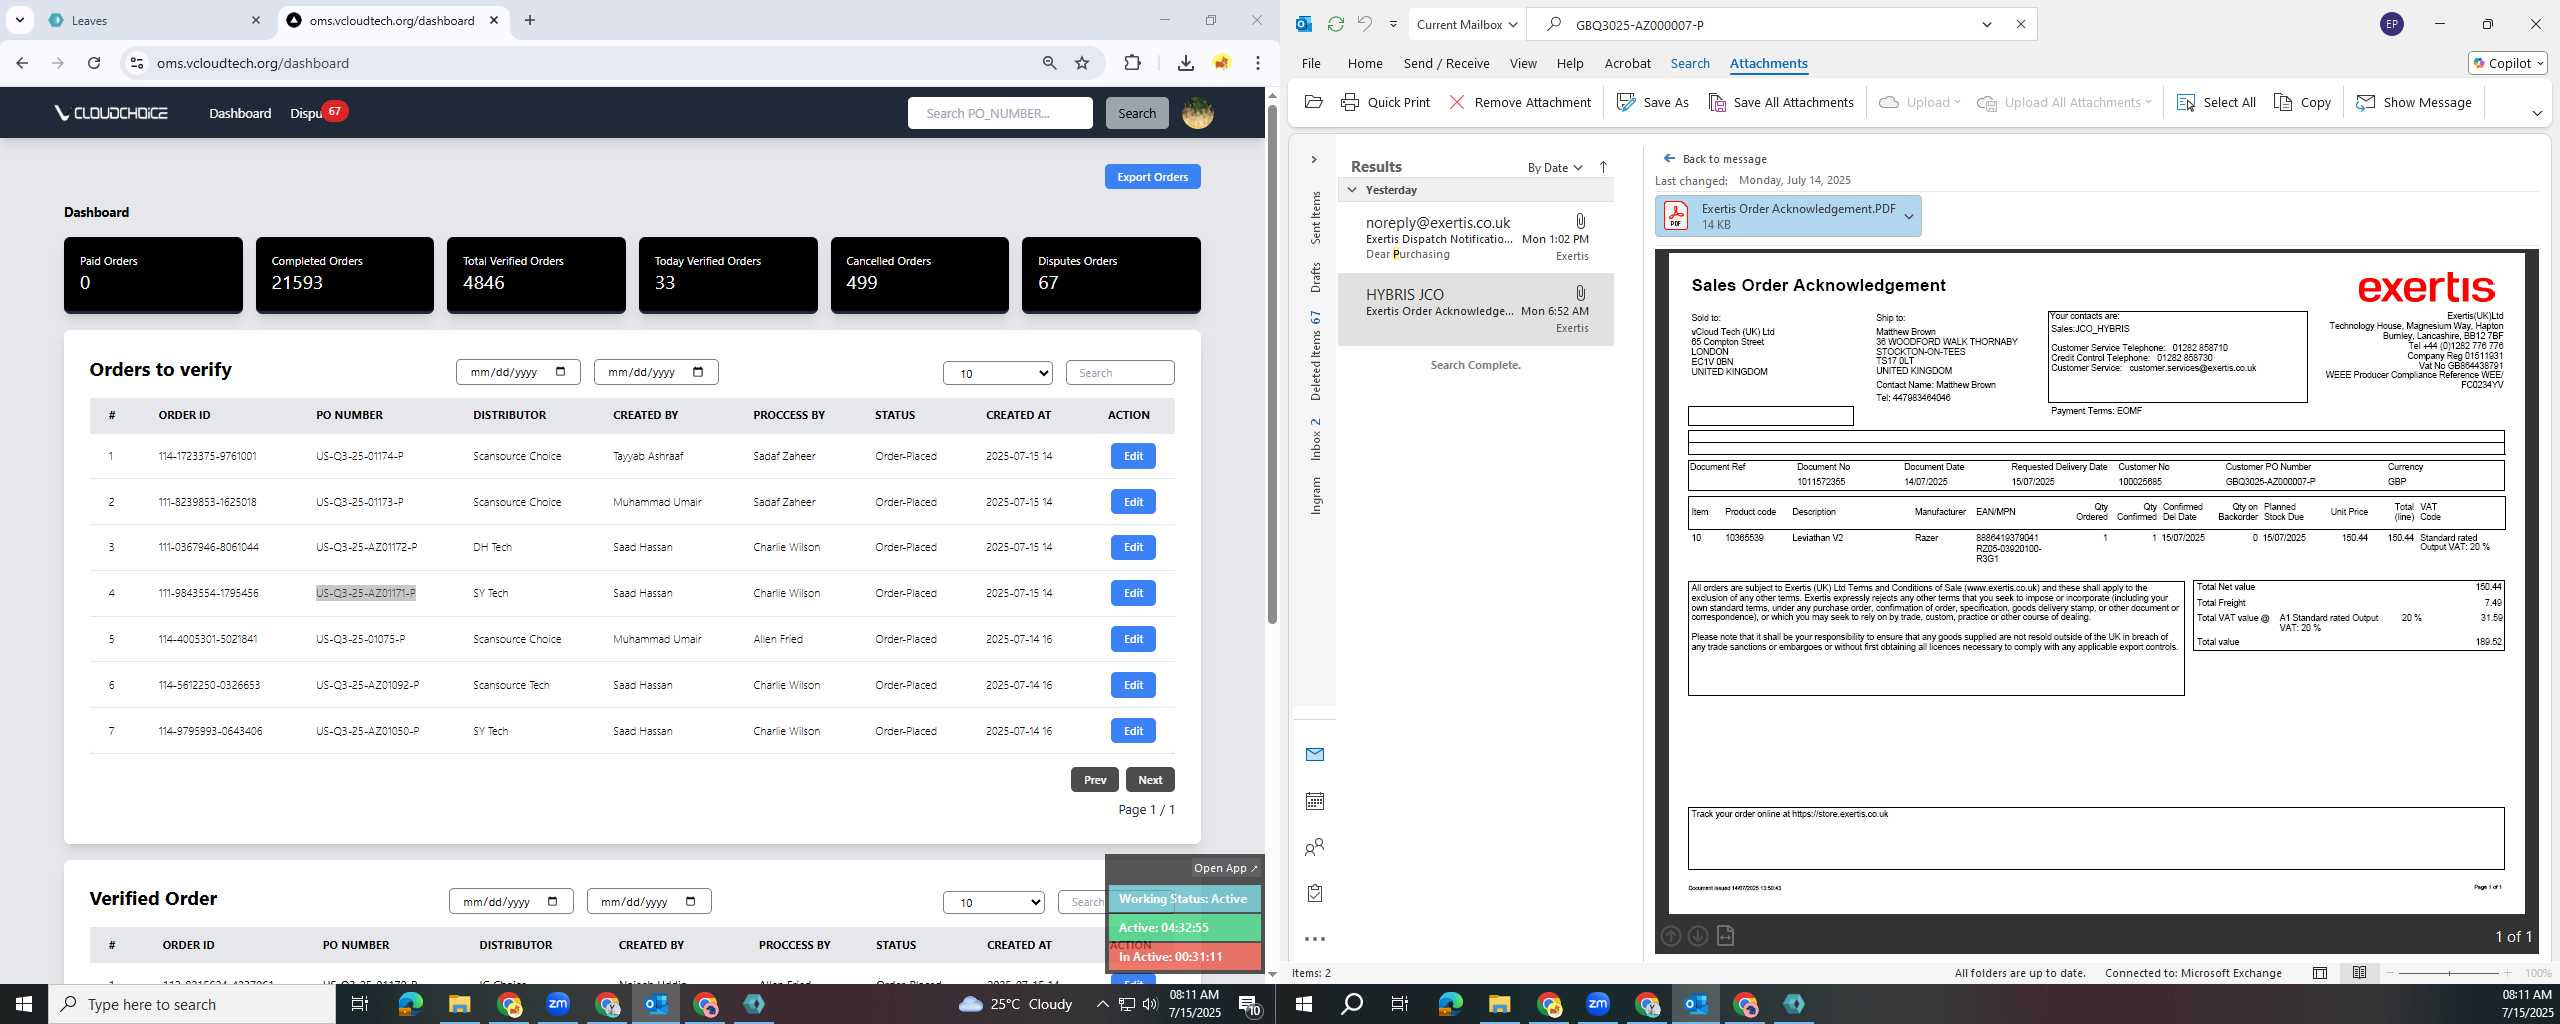Click Edit for order 114-1723375-9761001

click(1133, 456)
